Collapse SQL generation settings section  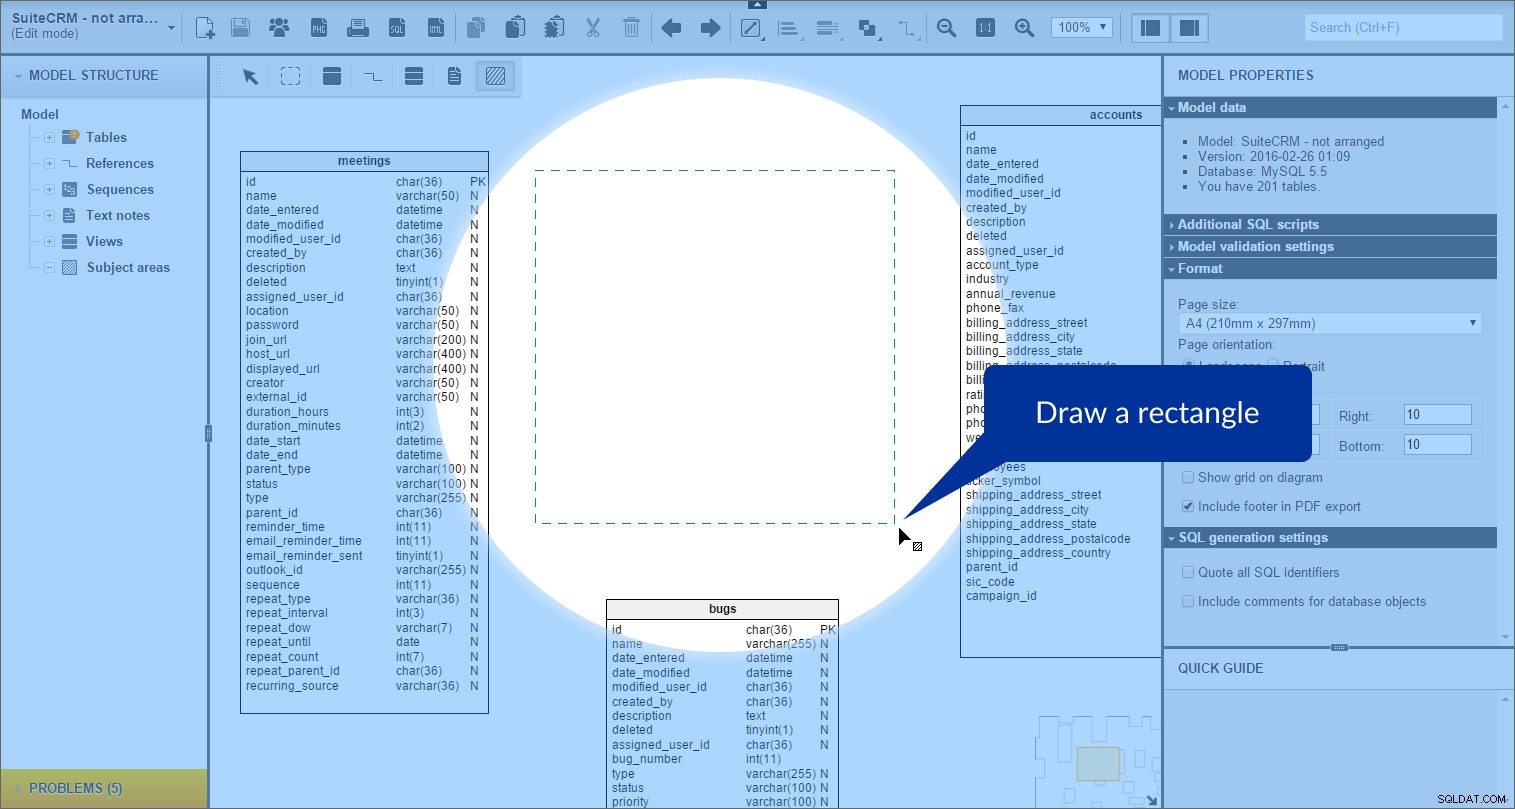click(x=1330, y=538)
